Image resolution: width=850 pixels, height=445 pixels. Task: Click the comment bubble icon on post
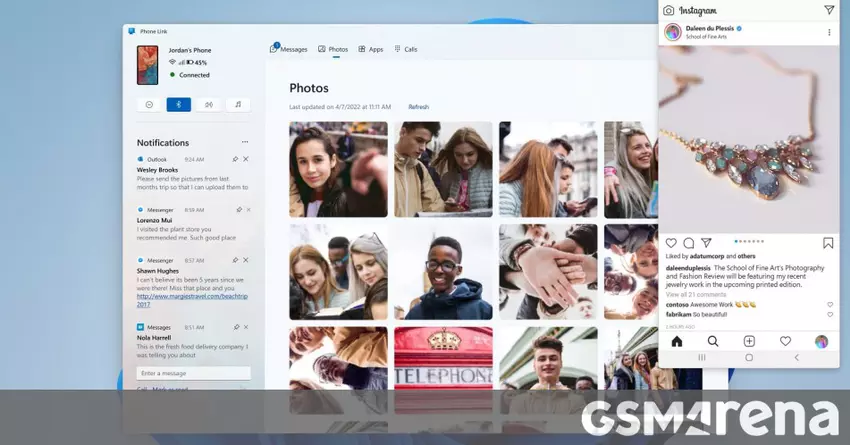(x=688, y=243)
